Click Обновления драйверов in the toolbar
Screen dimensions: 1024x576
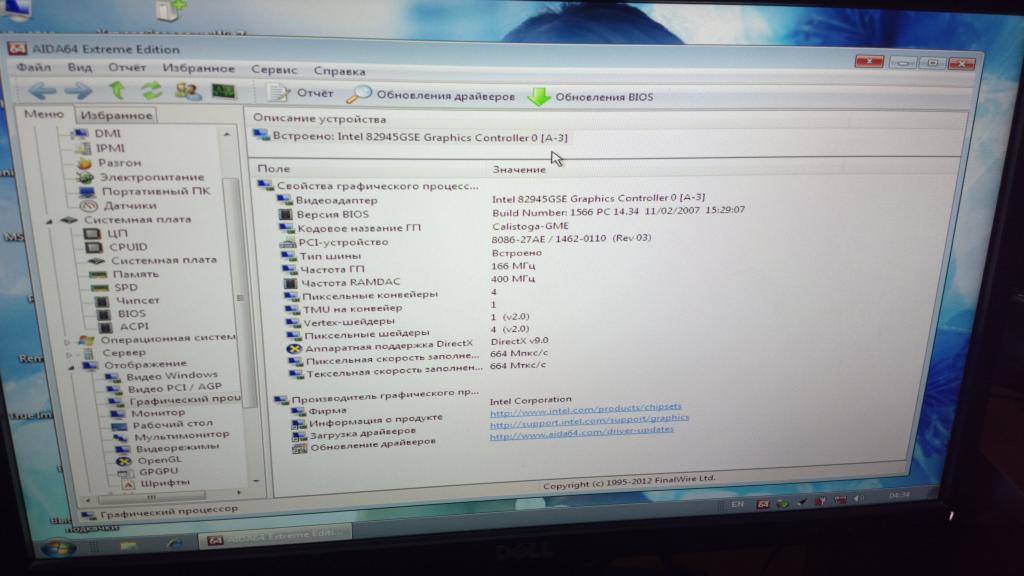[431, 95]
